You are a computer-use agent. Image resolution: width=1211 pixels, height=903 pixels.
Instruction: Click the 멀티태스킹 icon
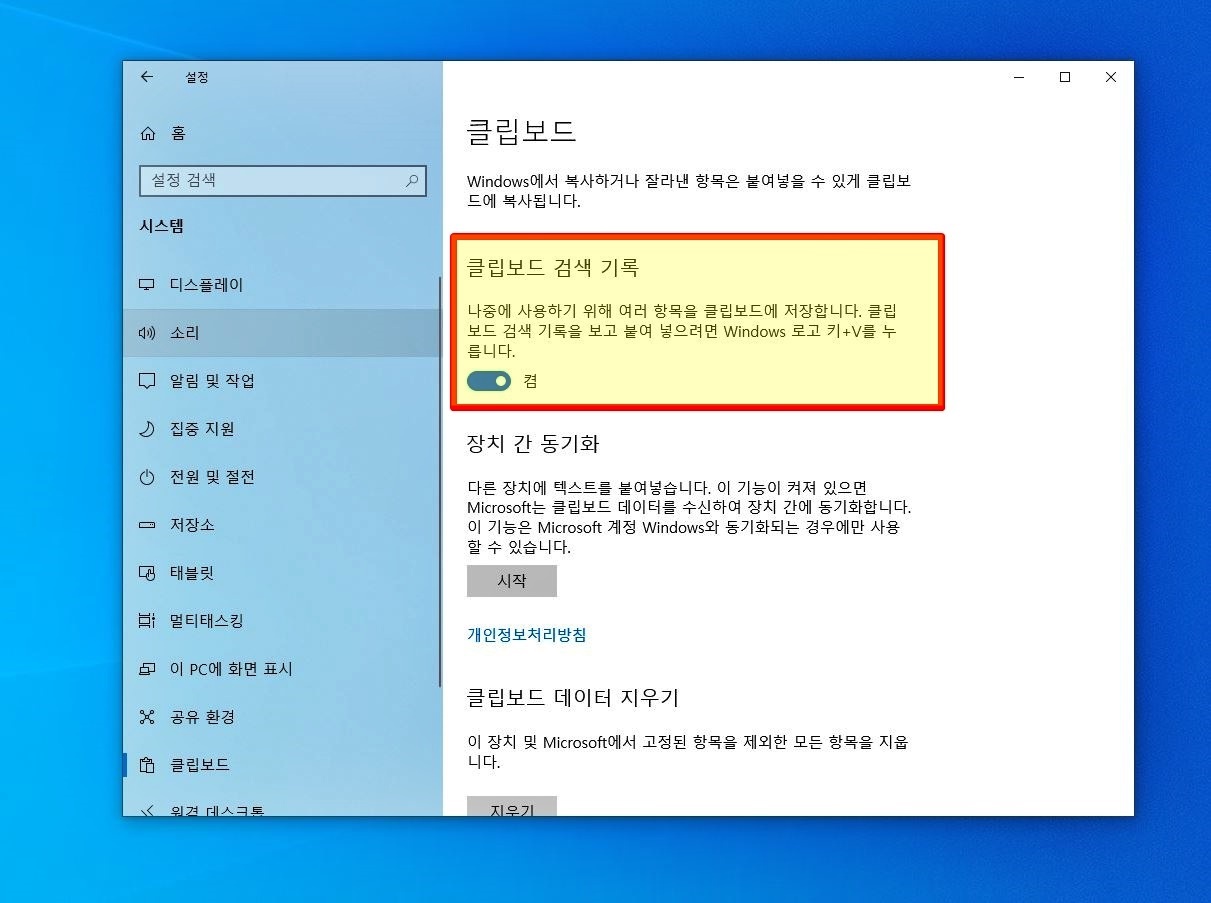click(x=147, y=621)
